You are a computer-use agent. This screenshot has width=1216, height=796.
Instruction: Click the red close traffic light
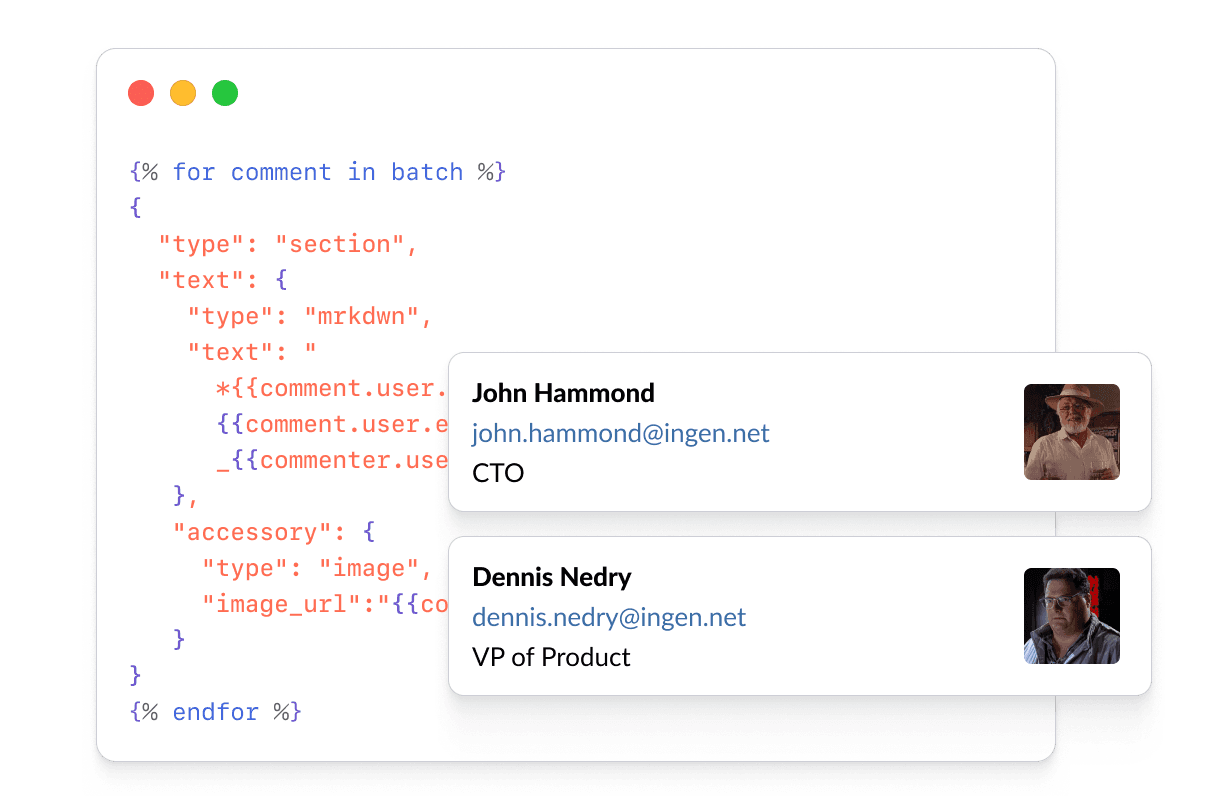[141, 92]
